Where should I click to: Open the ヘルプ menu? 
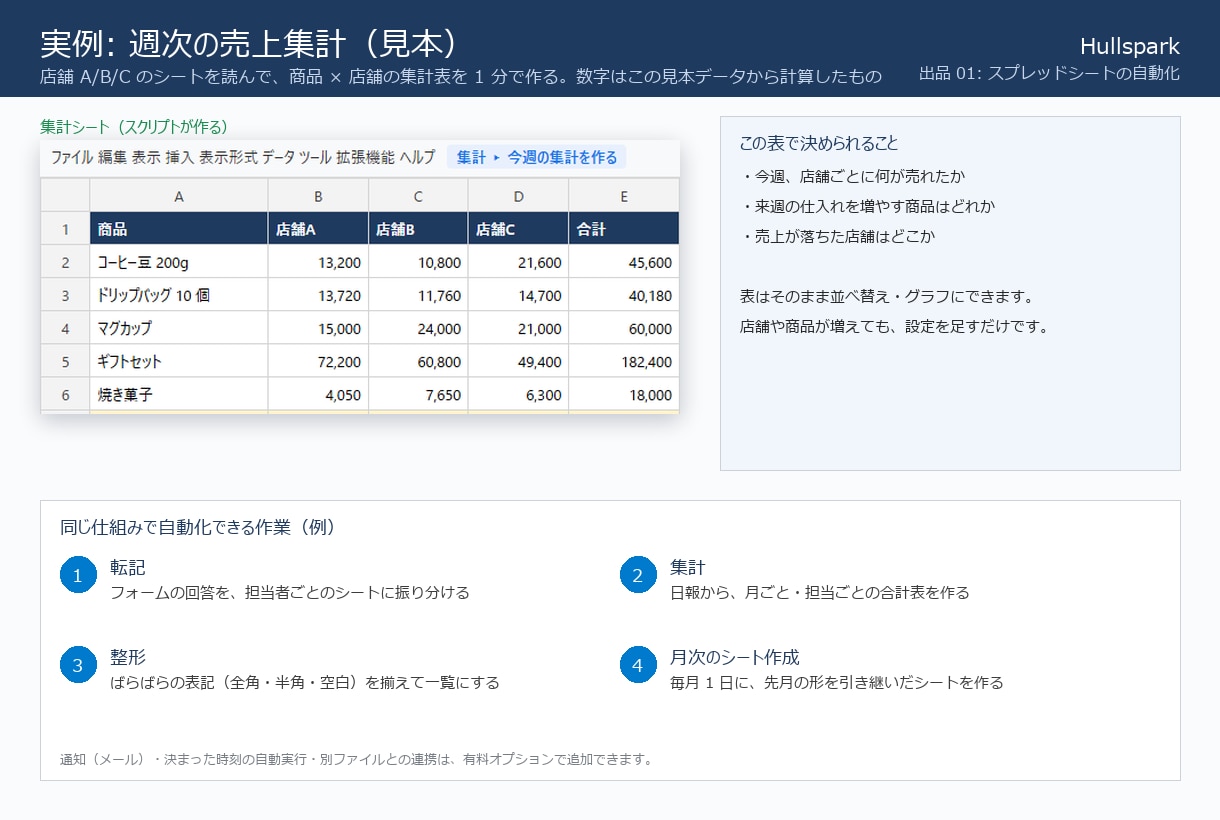[417, 157]
